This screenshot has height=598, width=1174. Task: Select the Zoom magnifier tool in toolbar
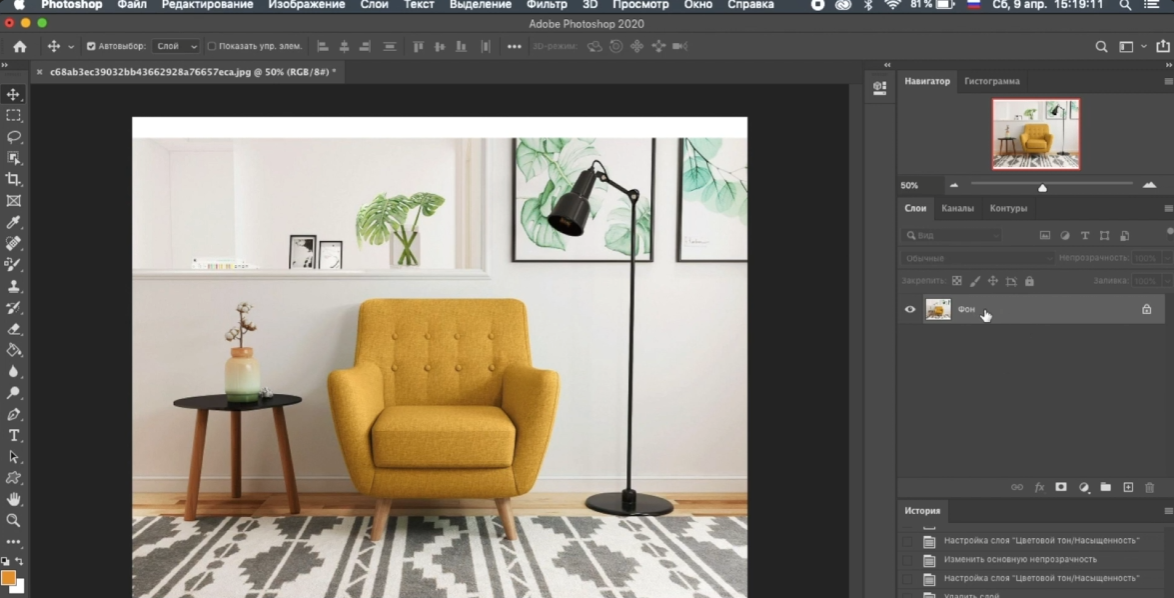coord(13,520)
